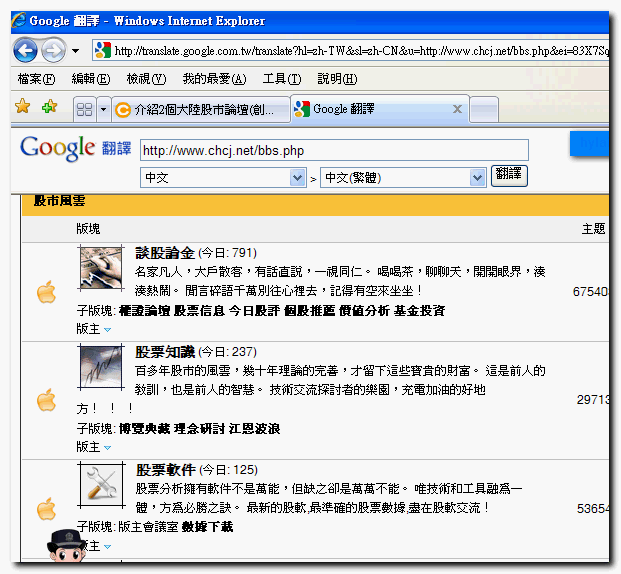
Task: Open the 版主會議室 subforum link
Action: 148,527
